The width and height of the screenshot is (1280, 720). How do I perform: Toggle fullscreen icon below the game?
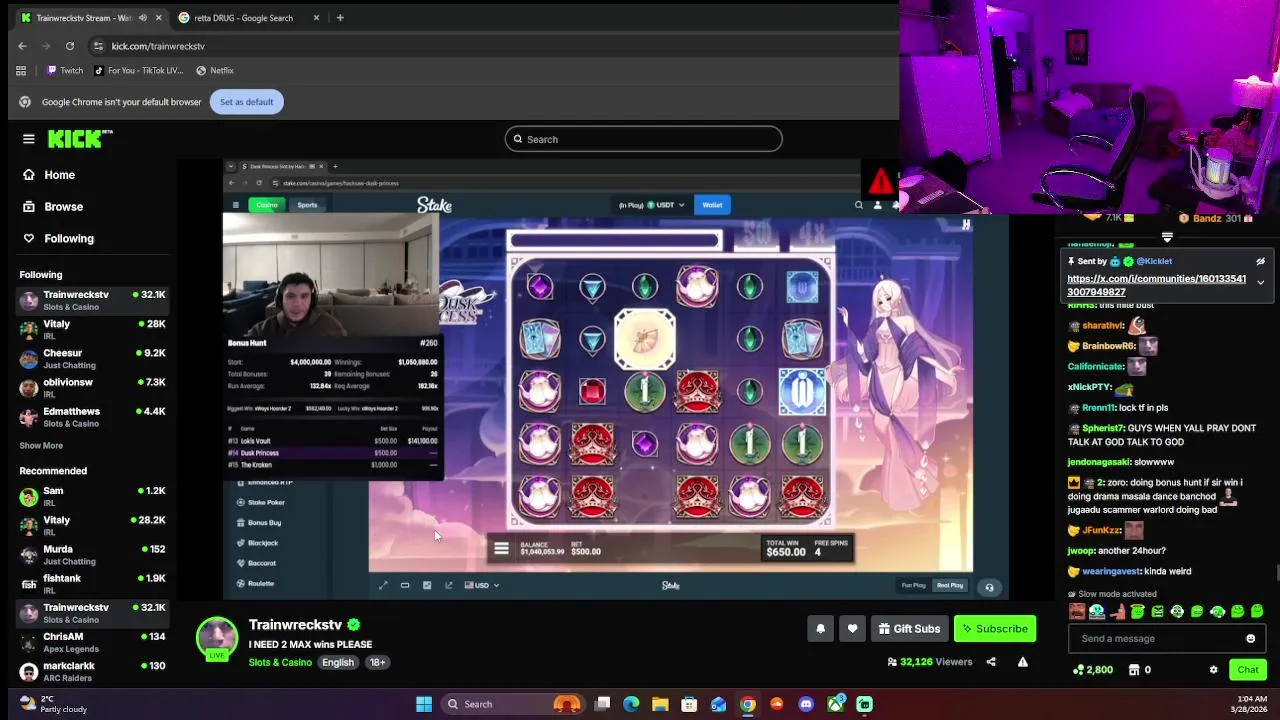point(383,586)
